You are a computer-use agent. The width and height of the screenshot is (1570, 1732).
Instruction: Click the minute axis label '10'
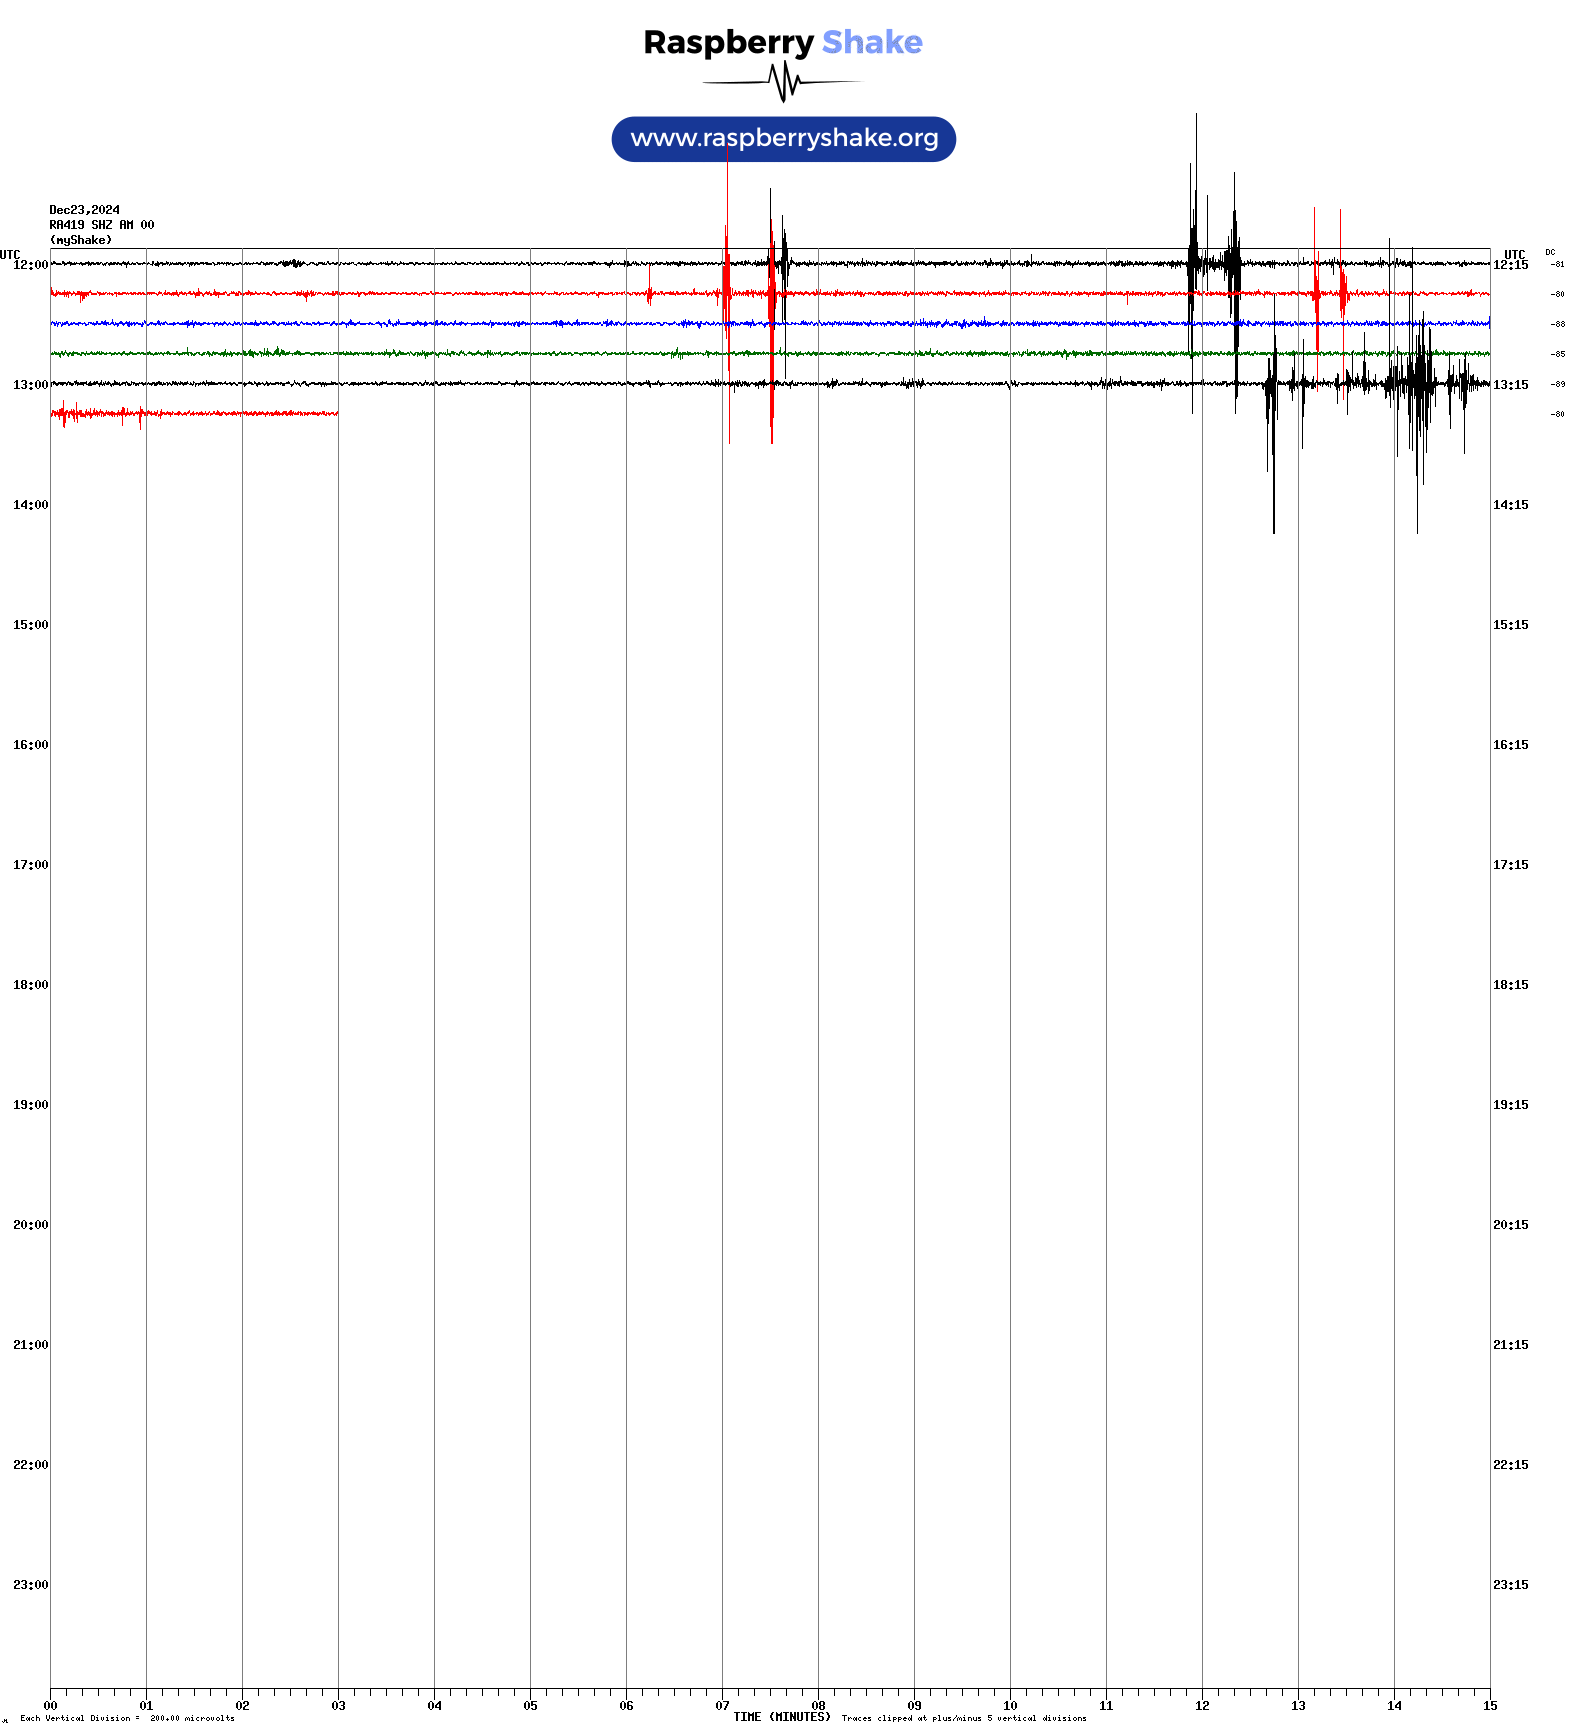pos(1010,1706)
